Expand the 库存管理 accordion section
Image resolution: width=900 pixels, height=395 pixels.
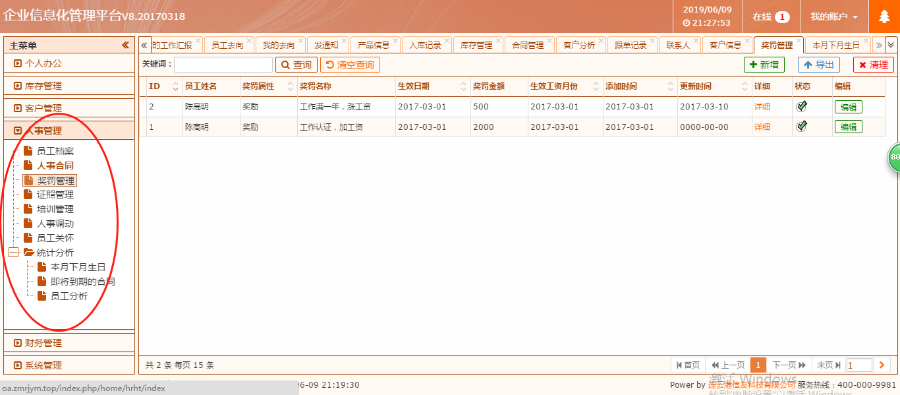coord(69,86)
